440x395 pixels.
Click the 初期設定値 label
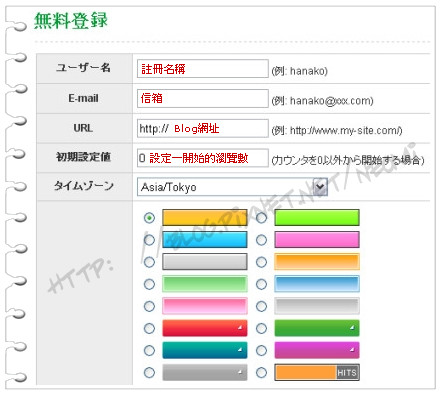point(83,157)
